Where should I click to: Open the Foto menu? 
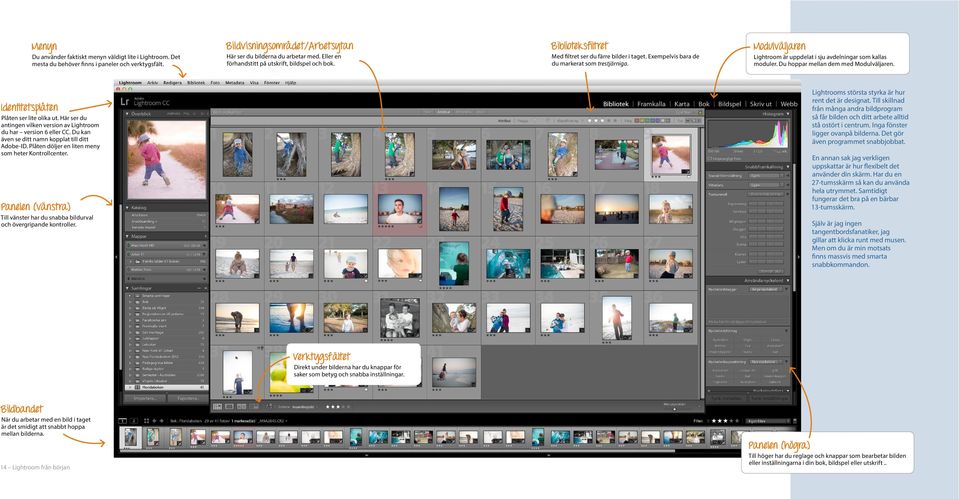click(x=215, y=83)
